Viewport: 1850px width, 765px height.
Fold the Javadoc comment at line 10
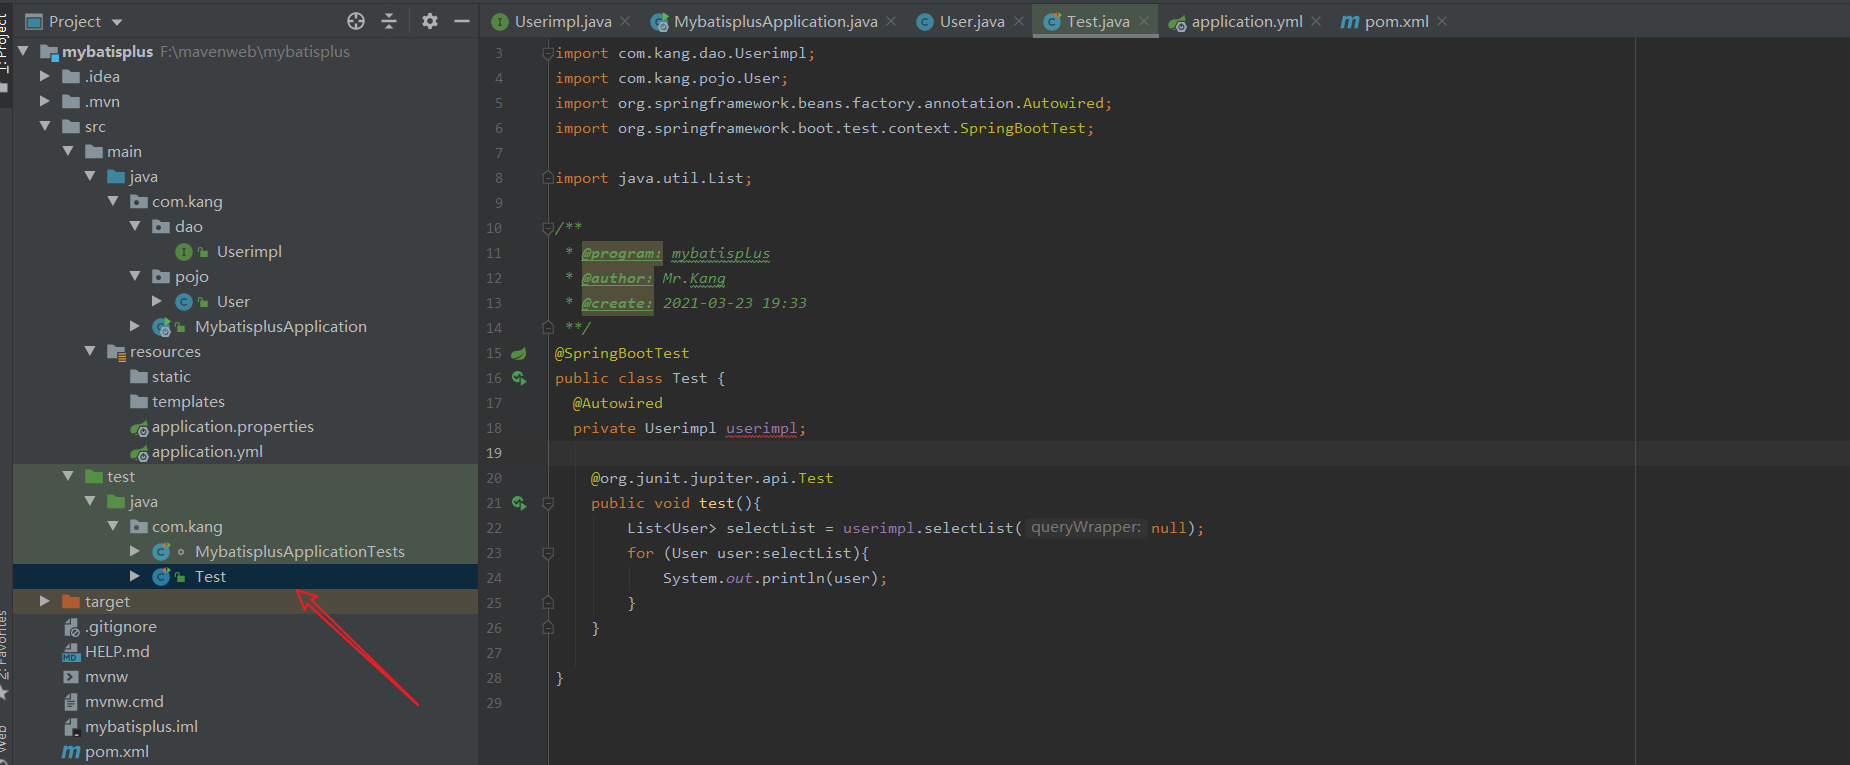(x=548, y=228)
